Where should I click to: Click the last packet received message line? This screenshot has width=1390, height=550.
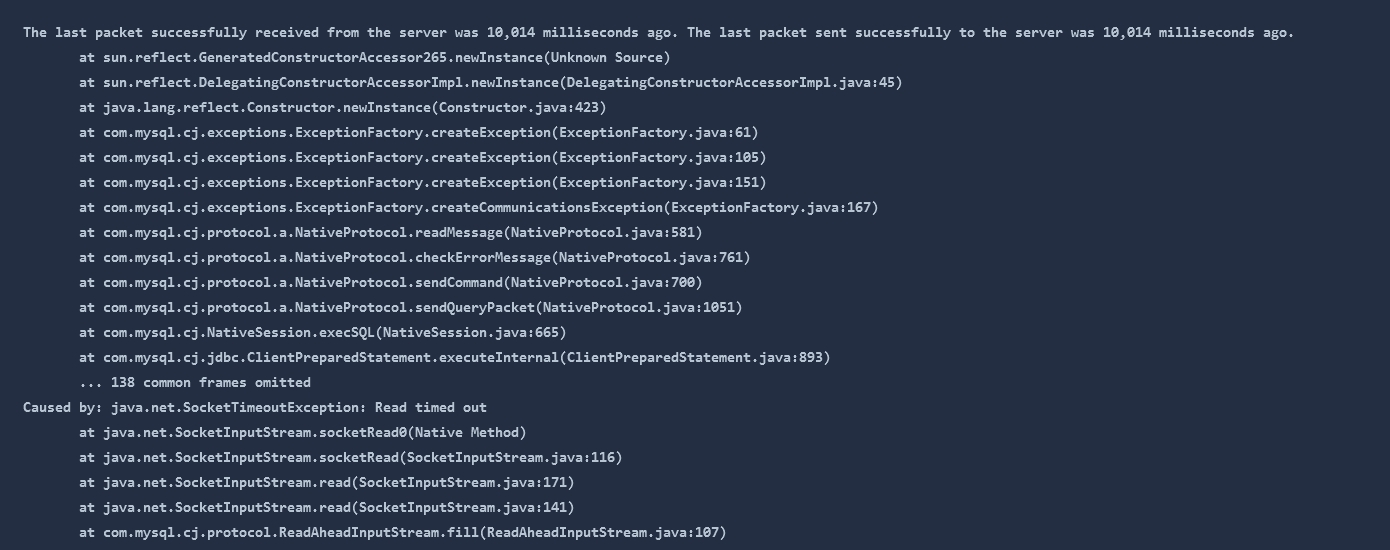658,33
